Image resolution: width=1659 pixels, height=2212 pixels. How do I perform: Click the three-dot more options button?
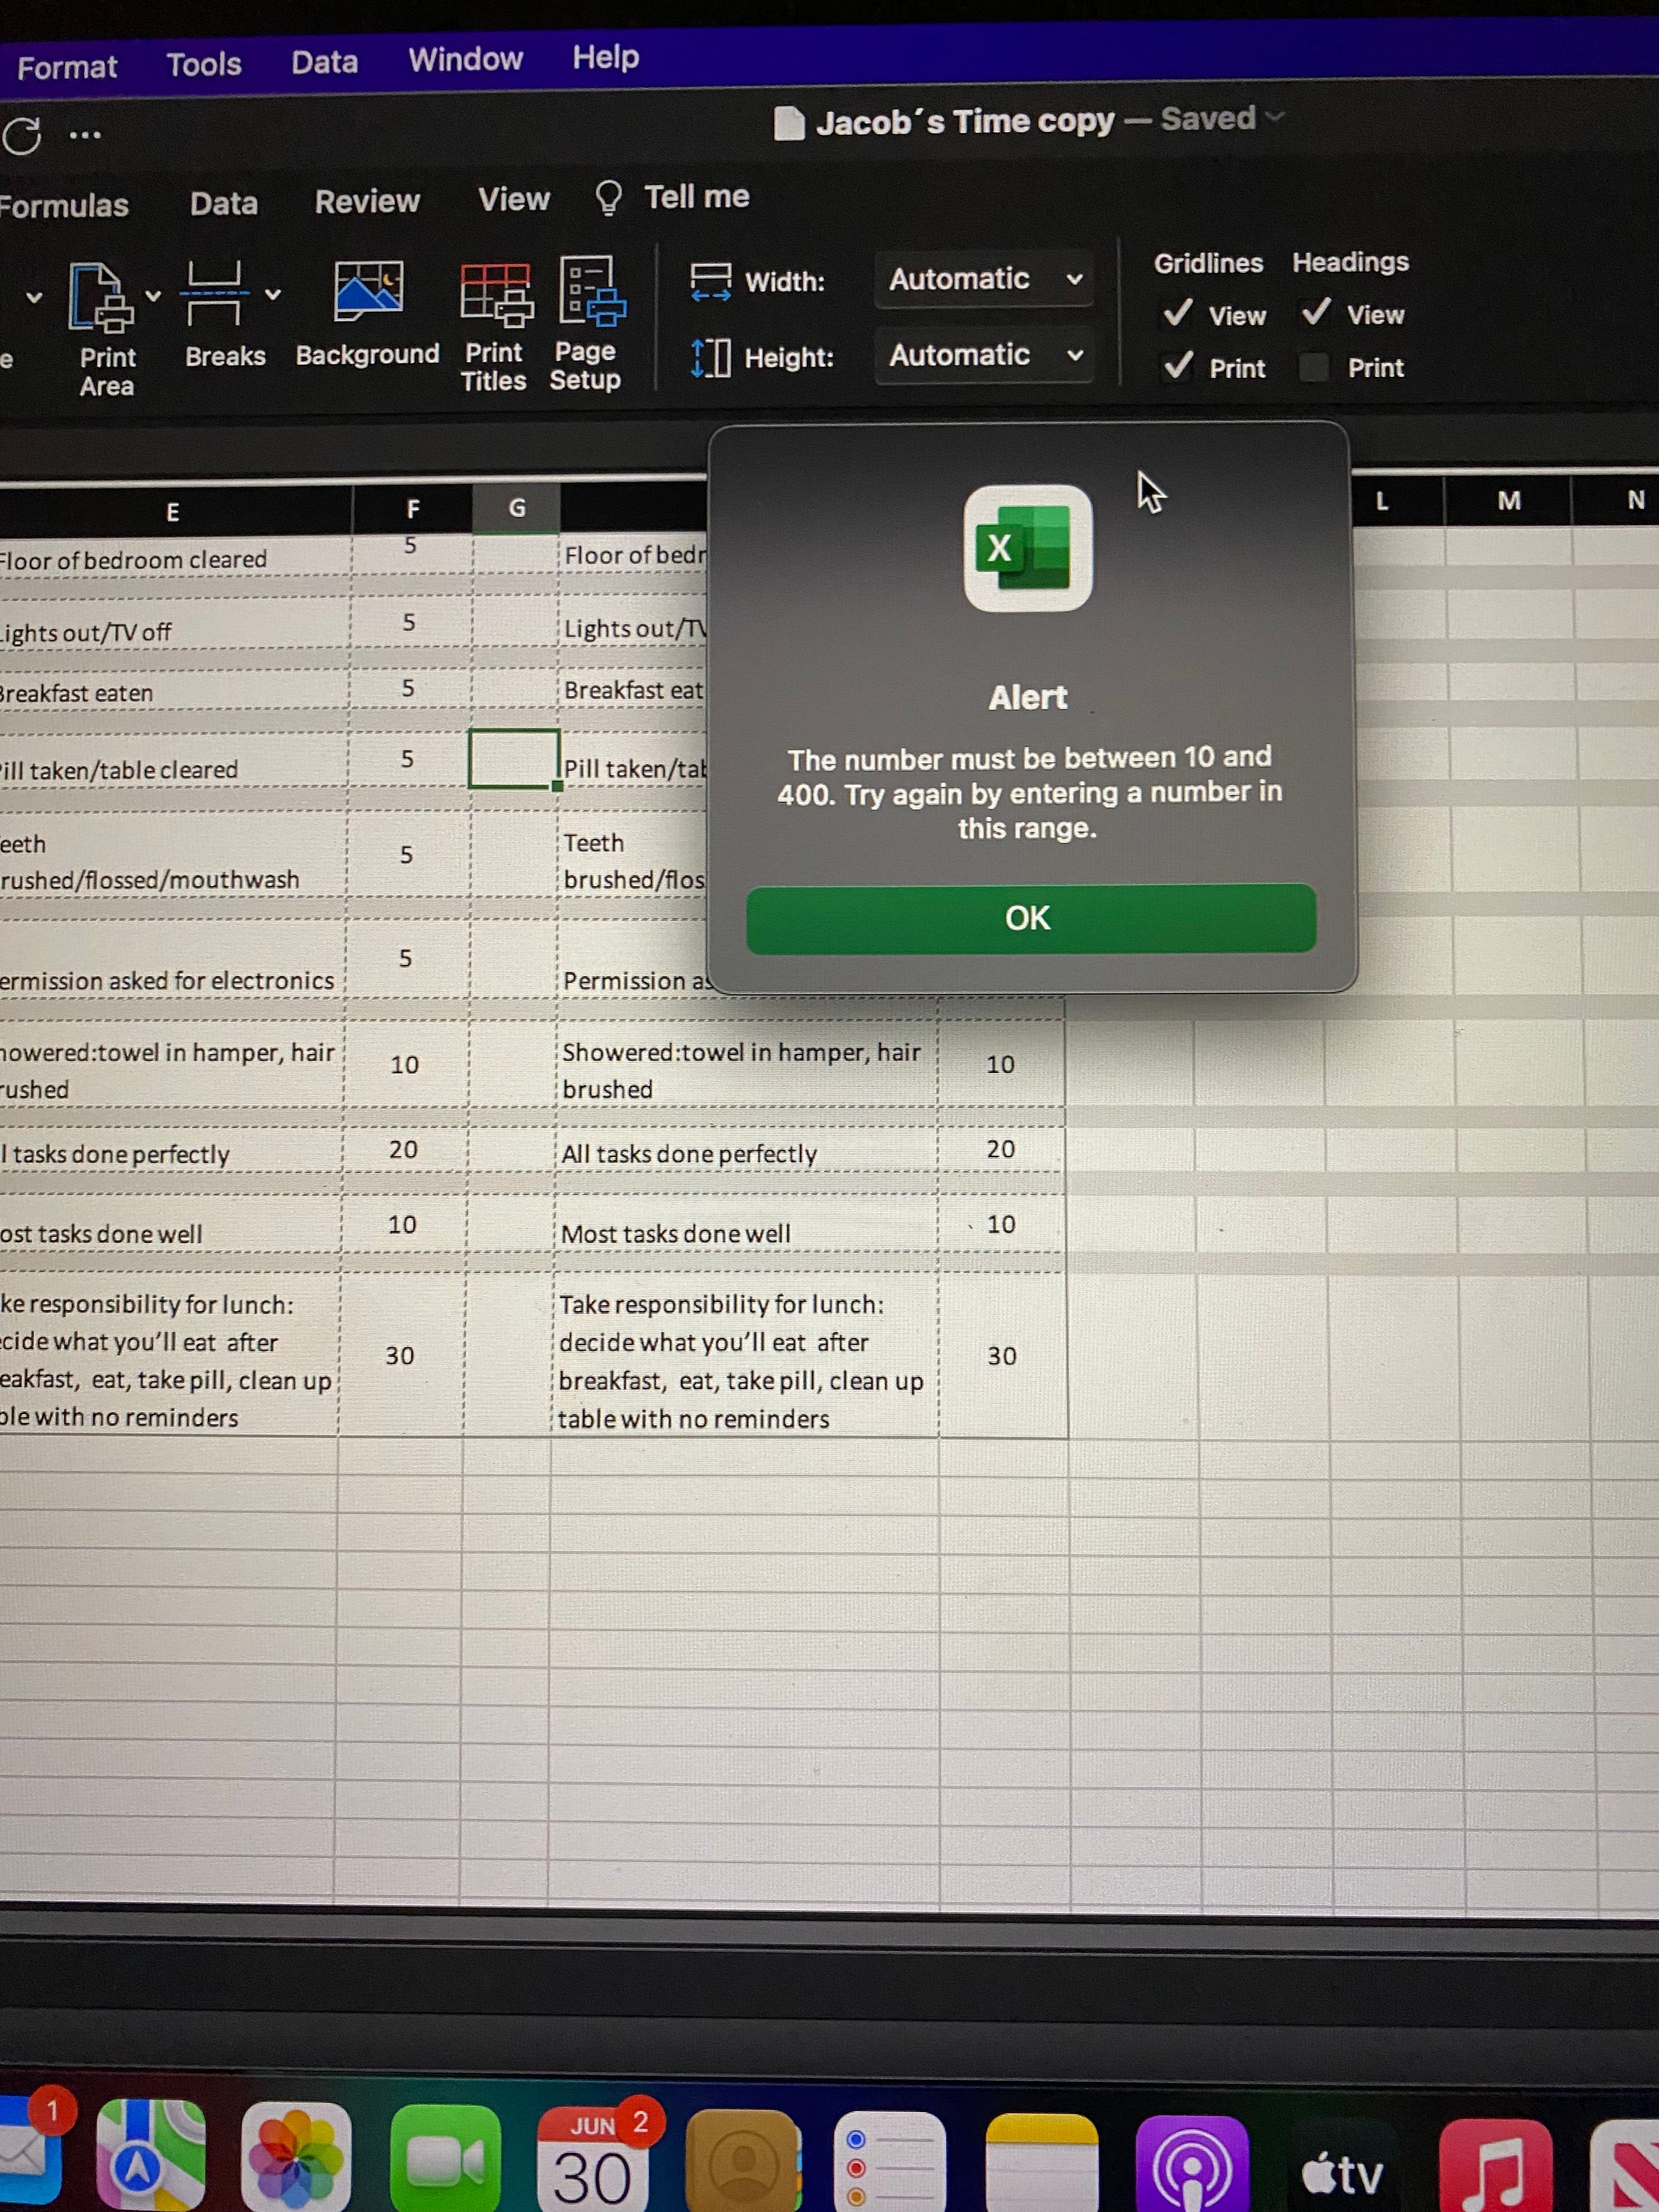[85, 136]
